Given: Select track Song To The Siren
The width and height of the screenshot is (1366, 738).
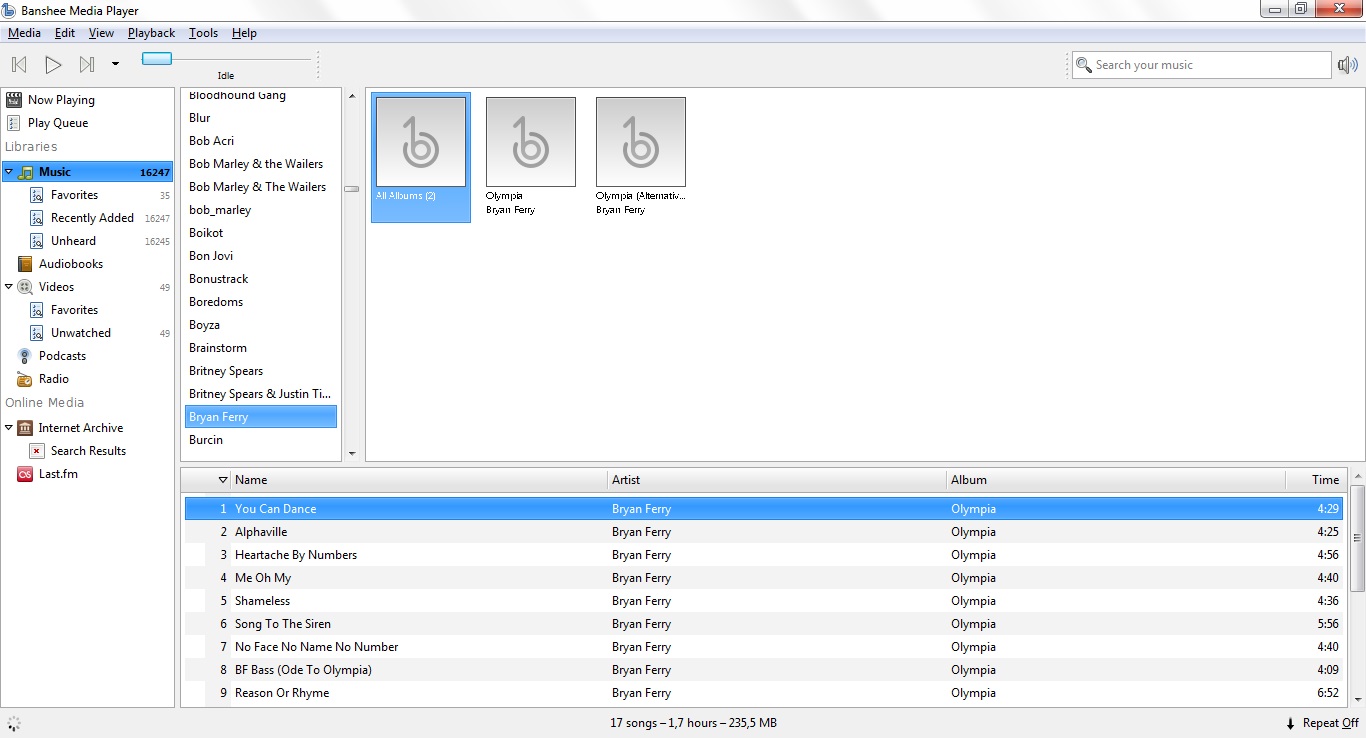Looking at the screenshot, I should point(764,624).
